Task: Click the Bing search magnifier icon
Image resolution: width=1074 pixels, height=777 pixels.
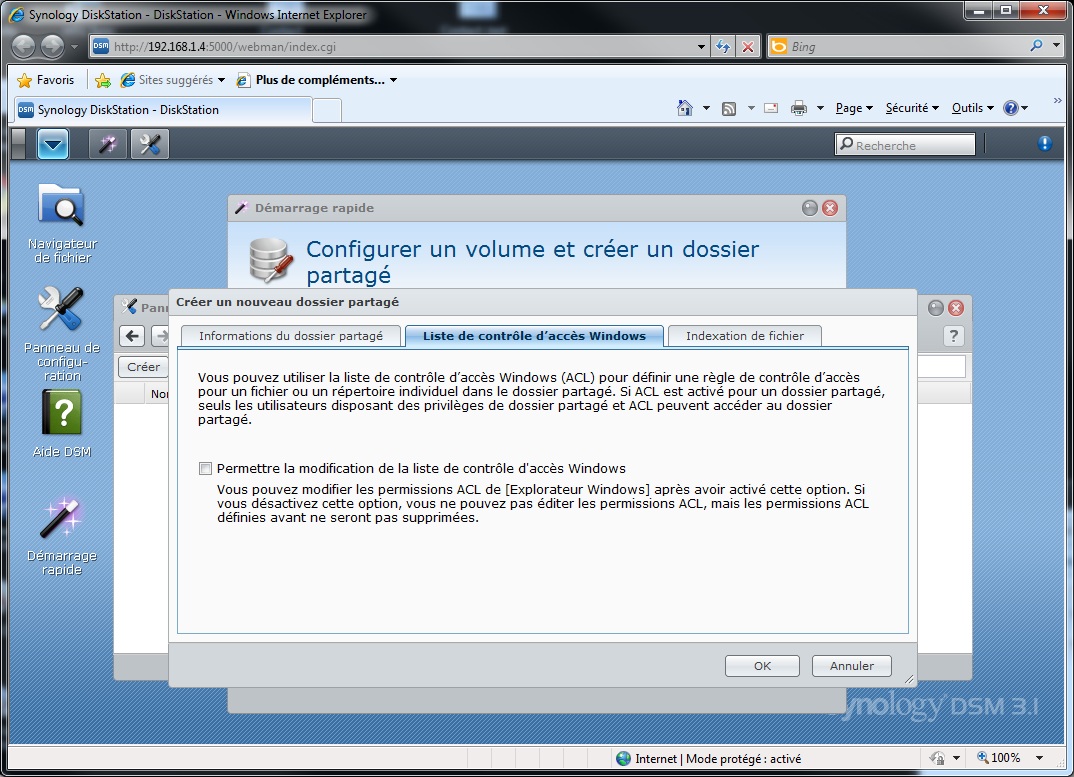Action: tap(1036, 46)
